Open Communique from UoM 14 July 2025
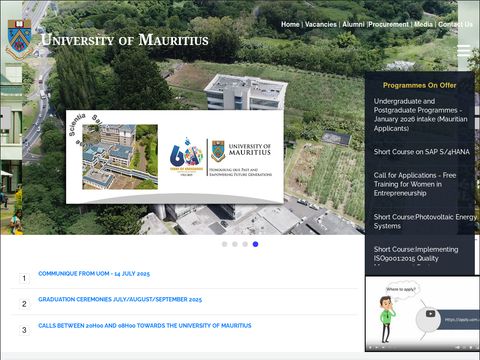 94,274
